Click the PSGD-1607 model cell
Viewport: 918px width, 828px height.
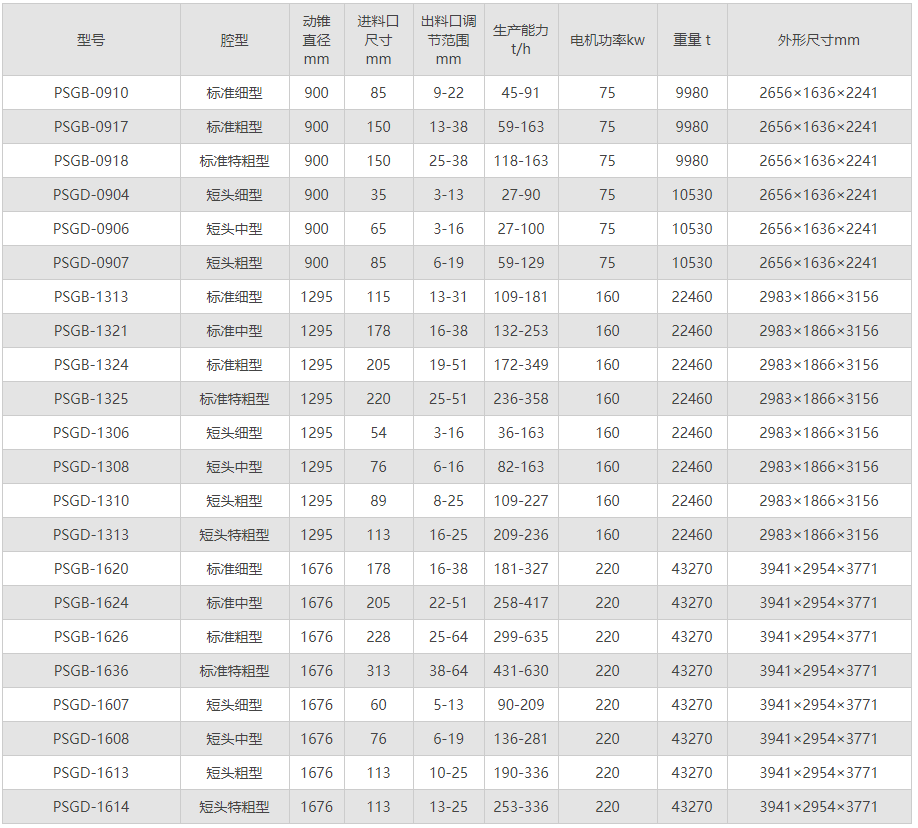coord(91,705)
